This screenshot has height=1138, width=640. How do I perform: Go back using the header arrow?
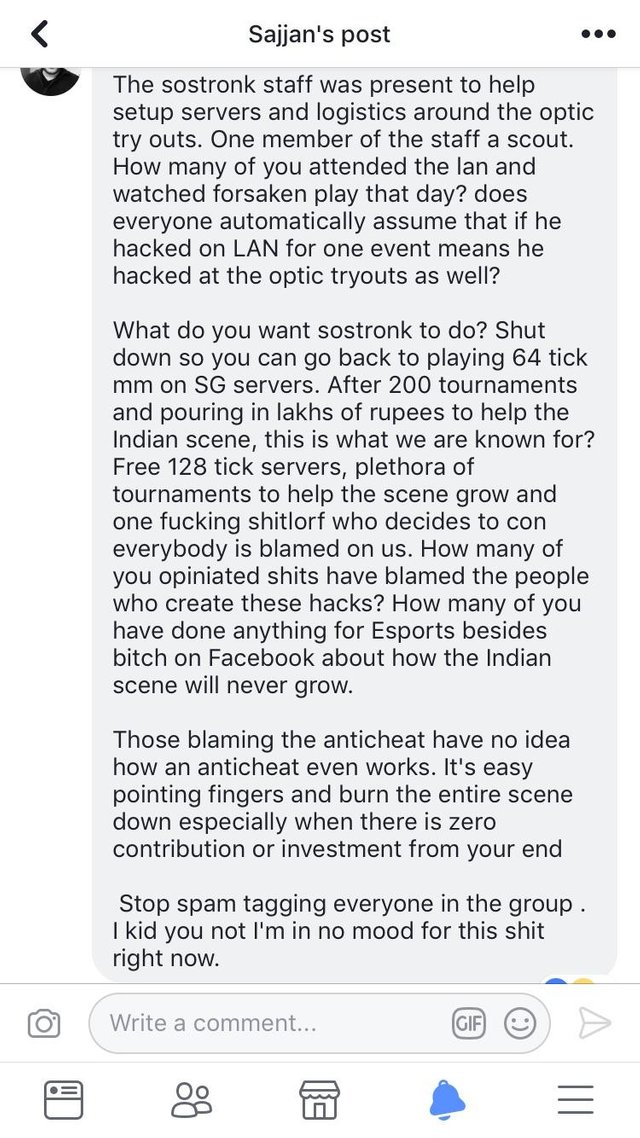point(40,33)
